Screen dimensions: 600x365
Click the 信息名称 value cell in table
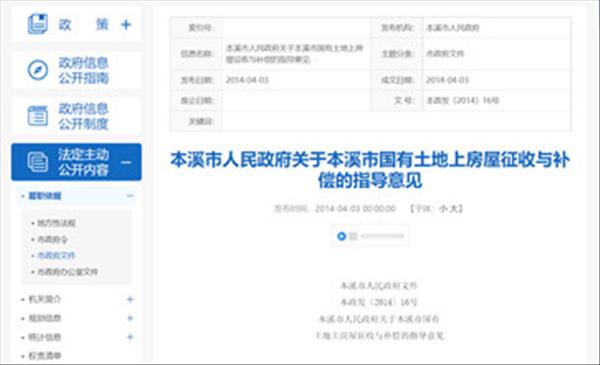click(296, 54)
